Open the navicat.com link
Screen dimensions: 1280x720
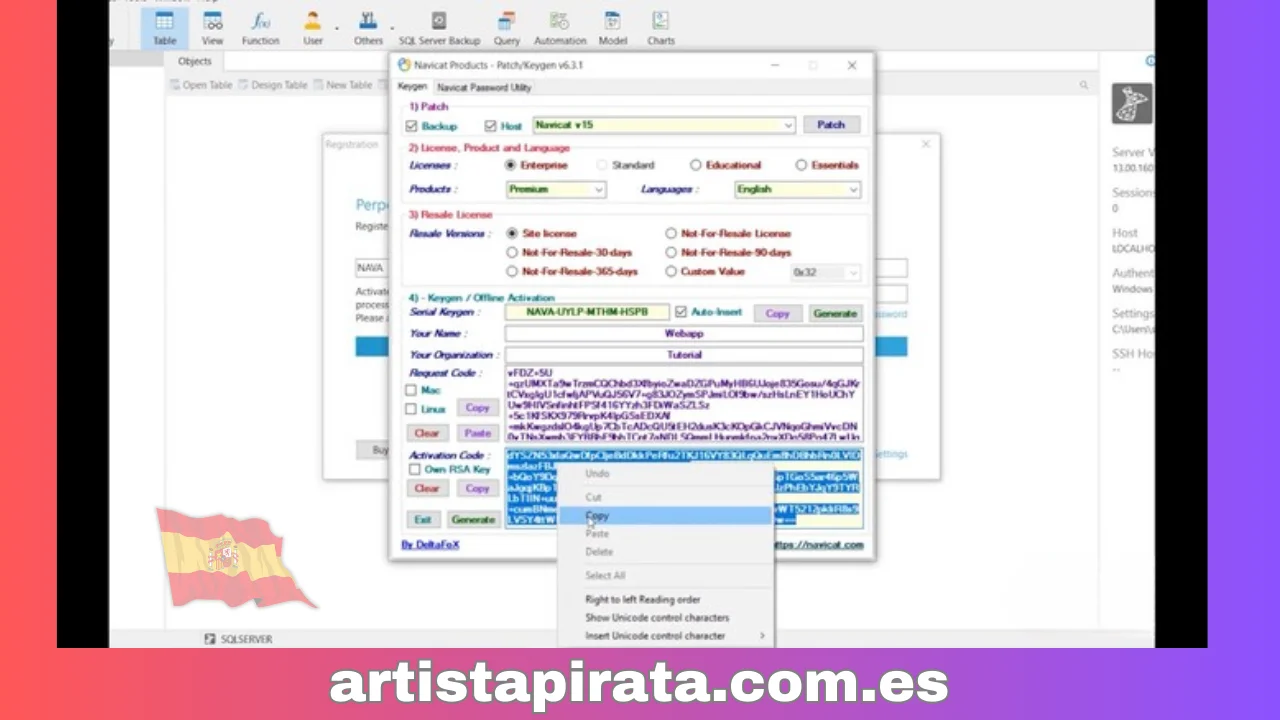click(x=818, y=545)
